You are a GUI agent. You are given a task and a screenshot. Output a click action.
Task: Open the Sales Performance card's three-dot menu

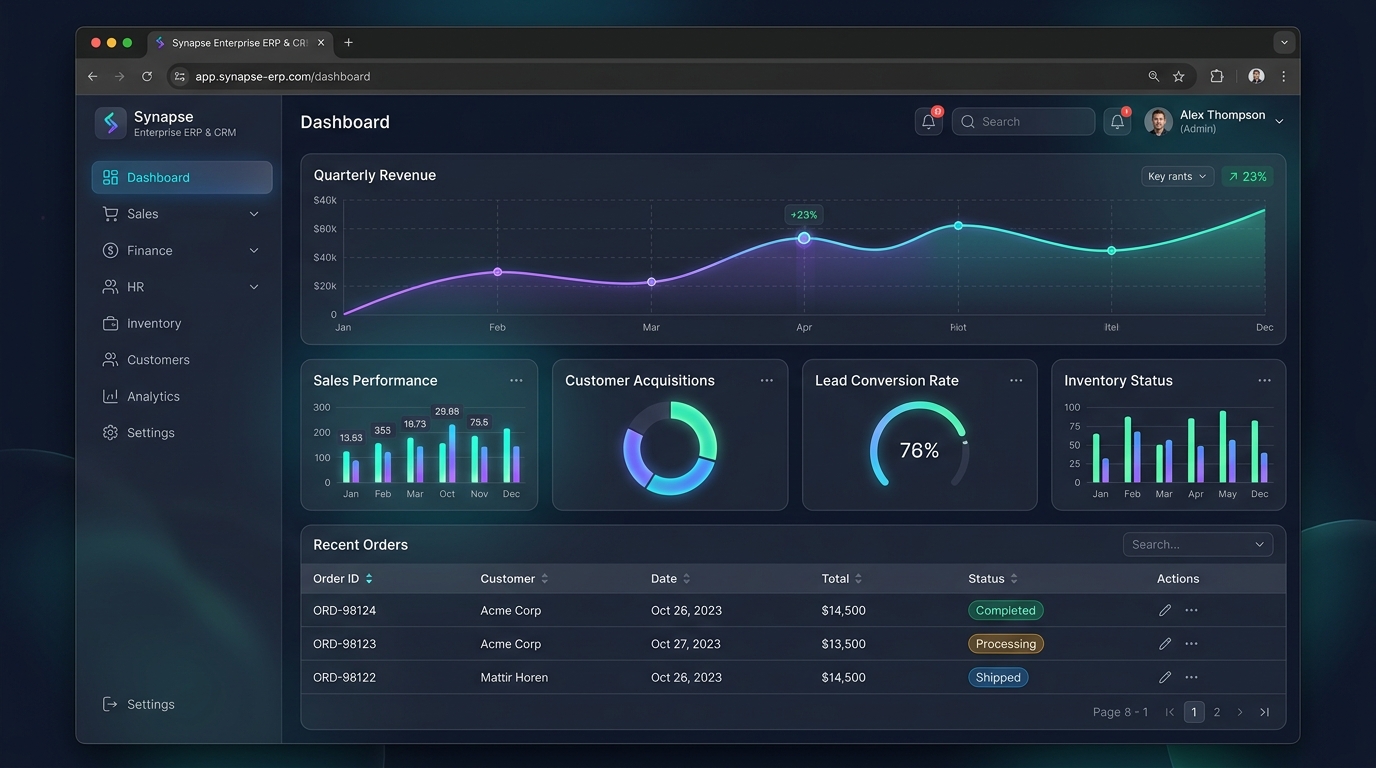[516, 381]
